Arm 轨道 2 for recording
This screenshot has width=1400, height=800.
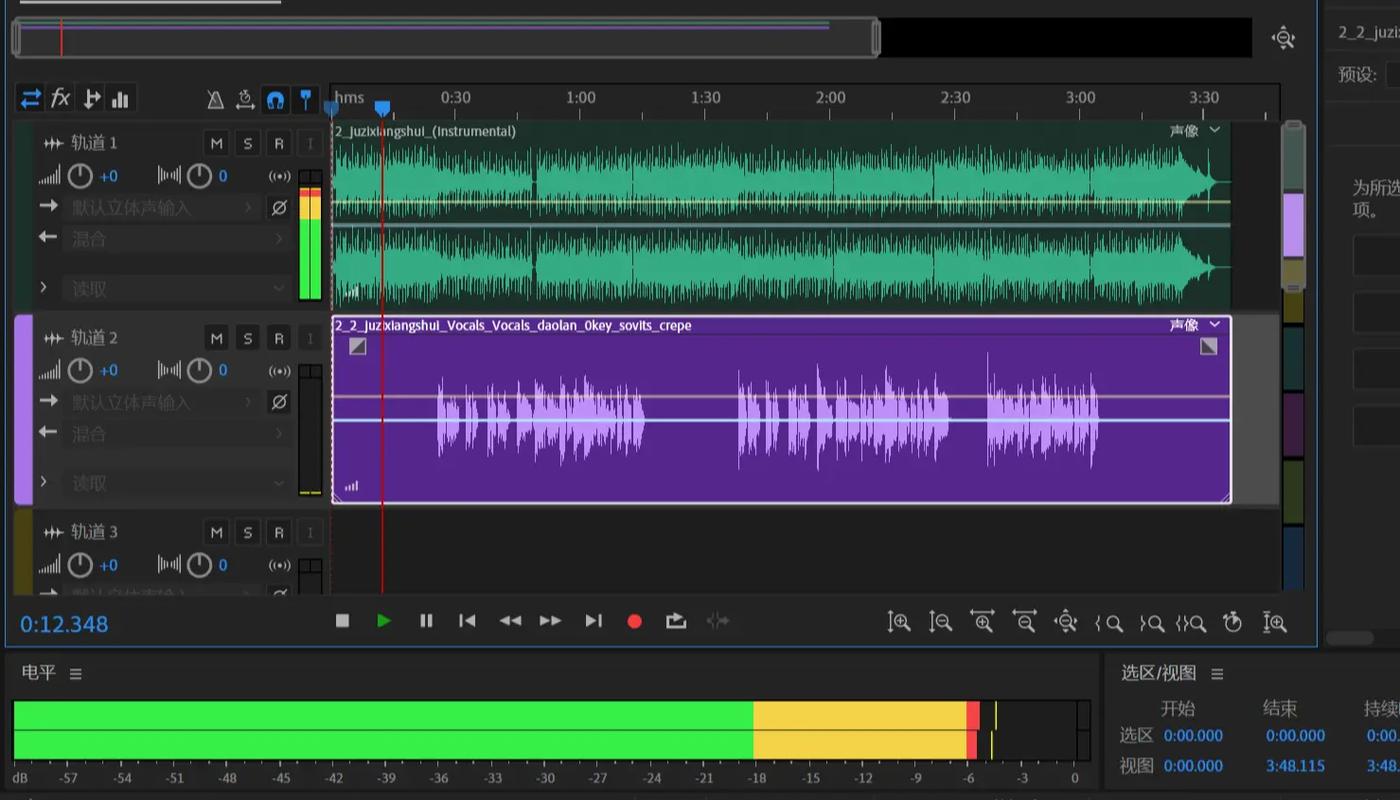coord(278,338)
